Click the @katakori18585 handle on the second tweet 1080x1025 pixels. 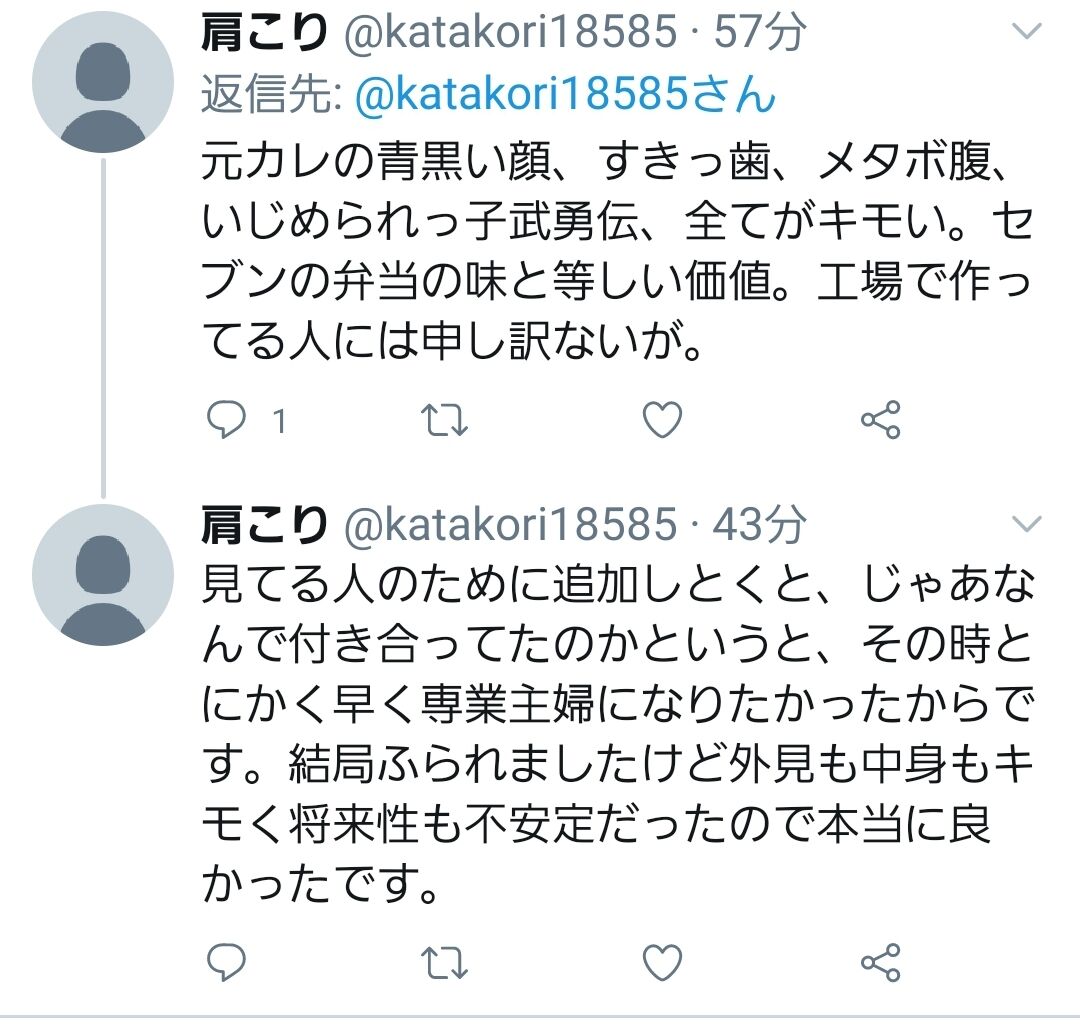tap(512, 524)
